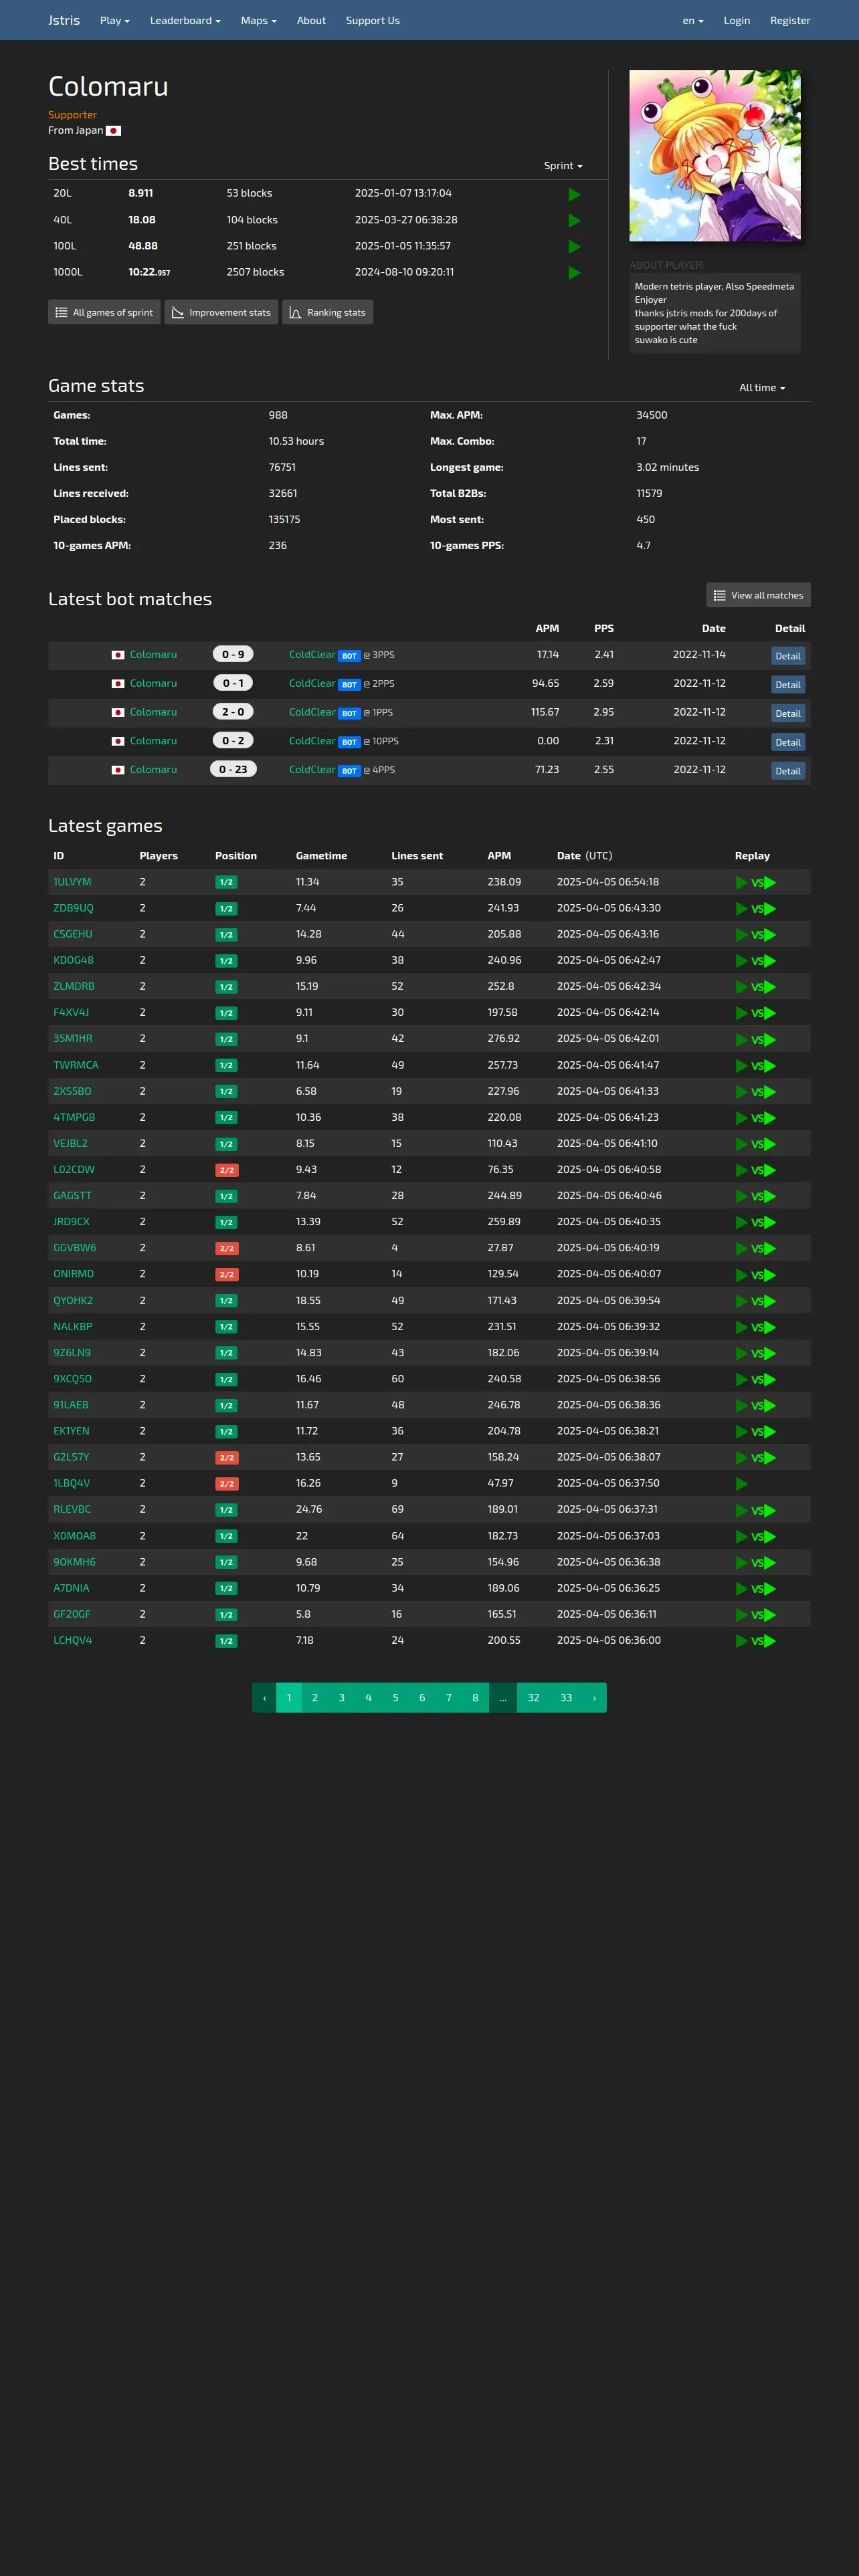Play the replay for game LCHQV4
This screenshot has height=2576, width=859.
coord(742,1641)
